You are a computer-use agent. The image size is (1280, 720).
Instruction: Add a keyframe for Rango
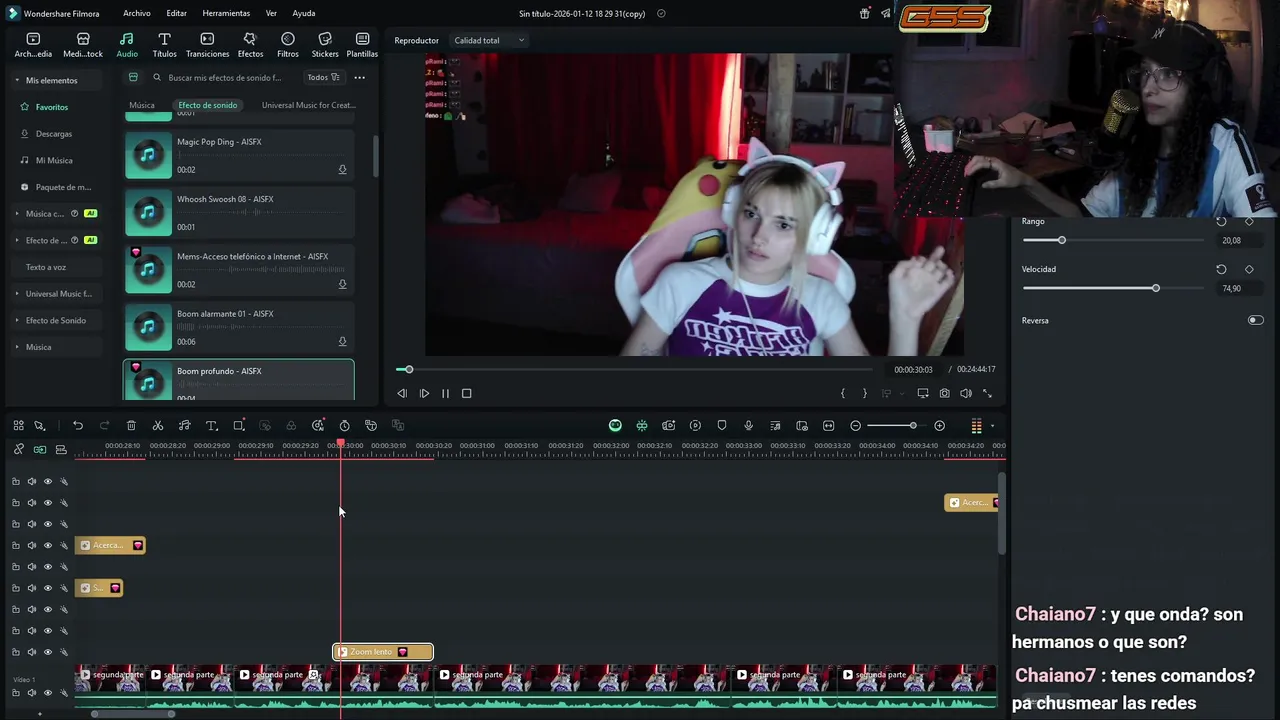point(1249,222)
